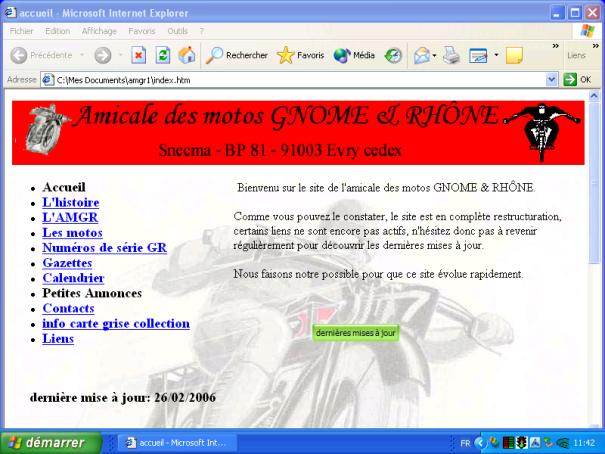The width and height of the screenshot is (605, 454).
Task: Expand the forward button dropdown arrow
Action: click(120, 55)
